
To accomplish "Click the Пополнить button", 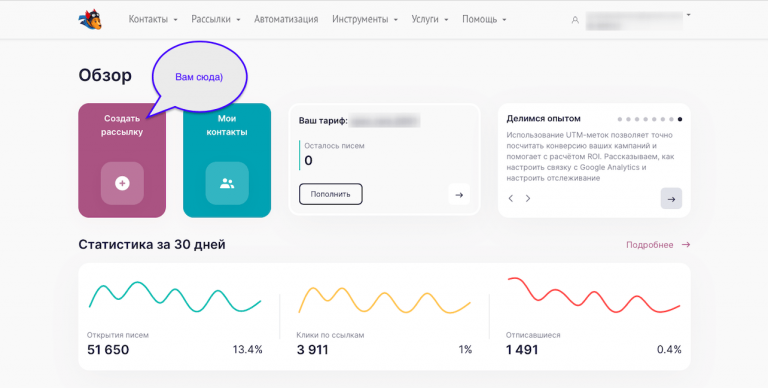I will pos(331,194).
